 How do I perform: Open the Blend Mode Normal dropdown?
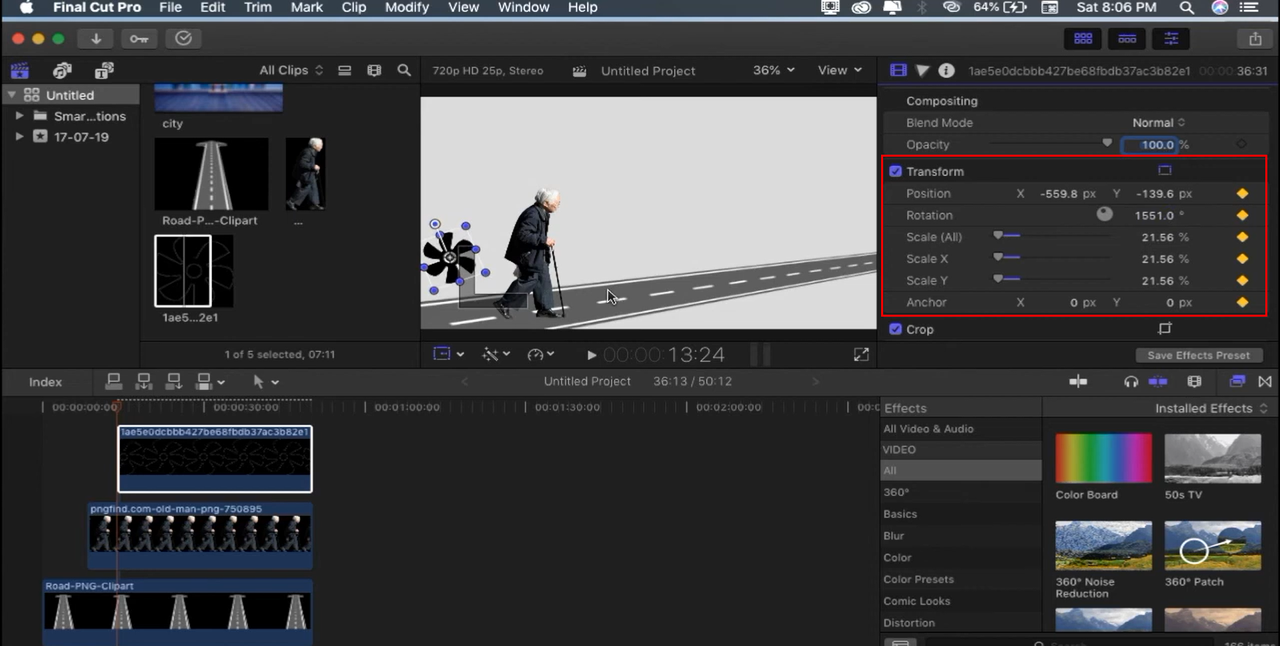click(x=1159, y=123)
